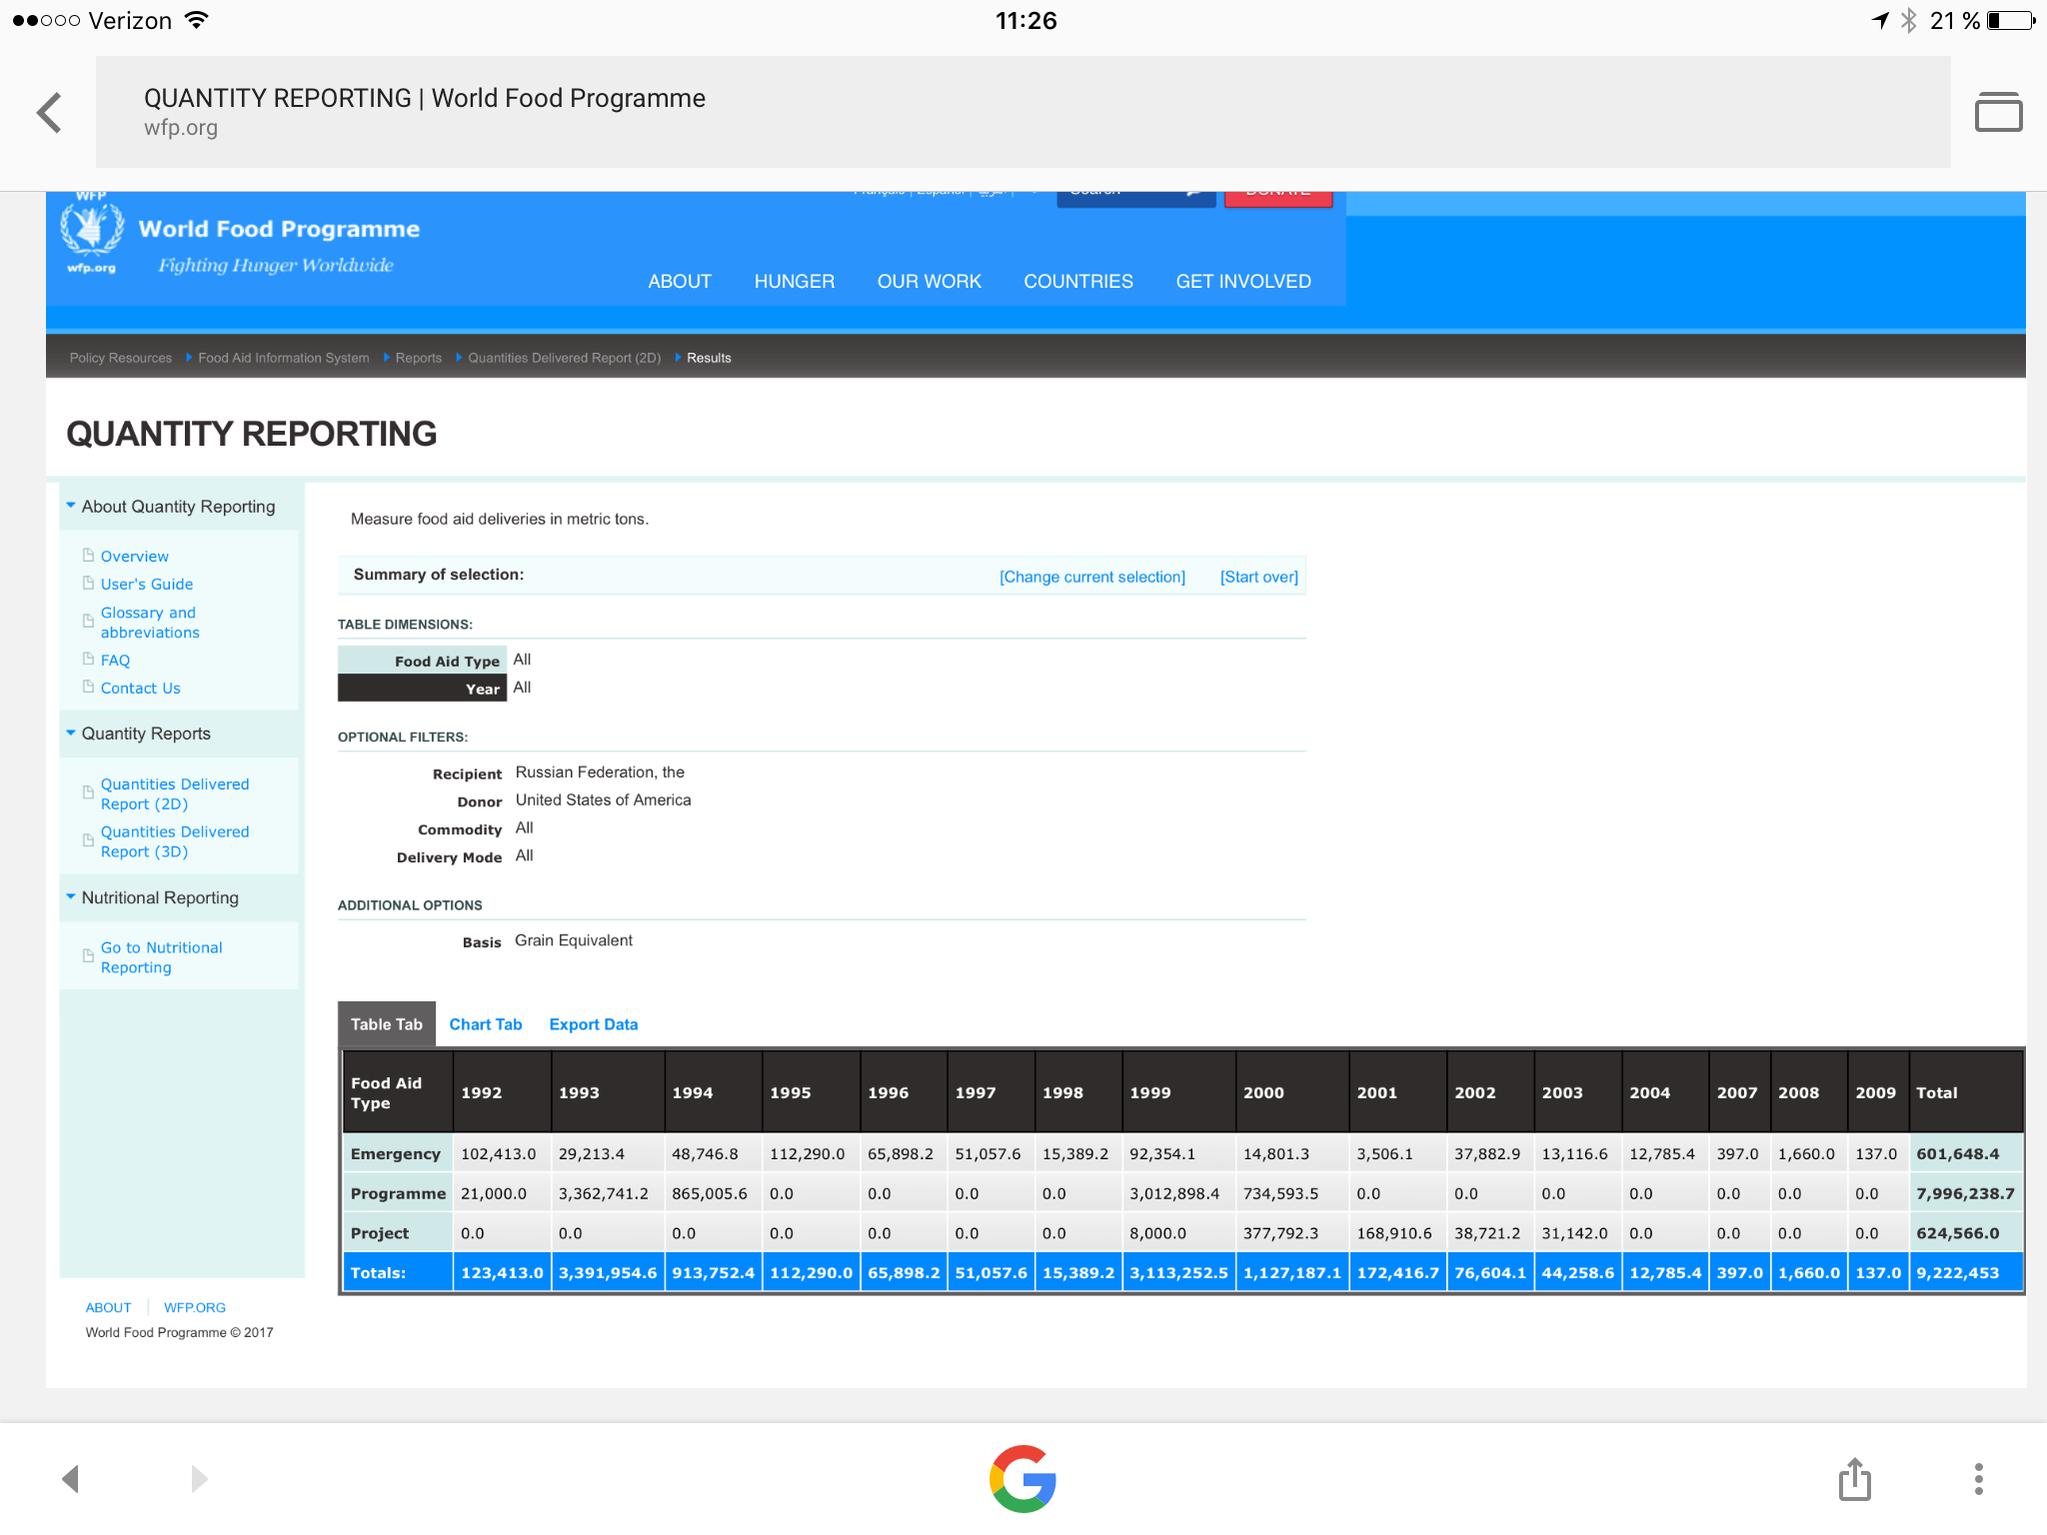Collapse the About Quantity Reporting section
This screenshot has width=2047, height=1535.
[x=177, y=506]
